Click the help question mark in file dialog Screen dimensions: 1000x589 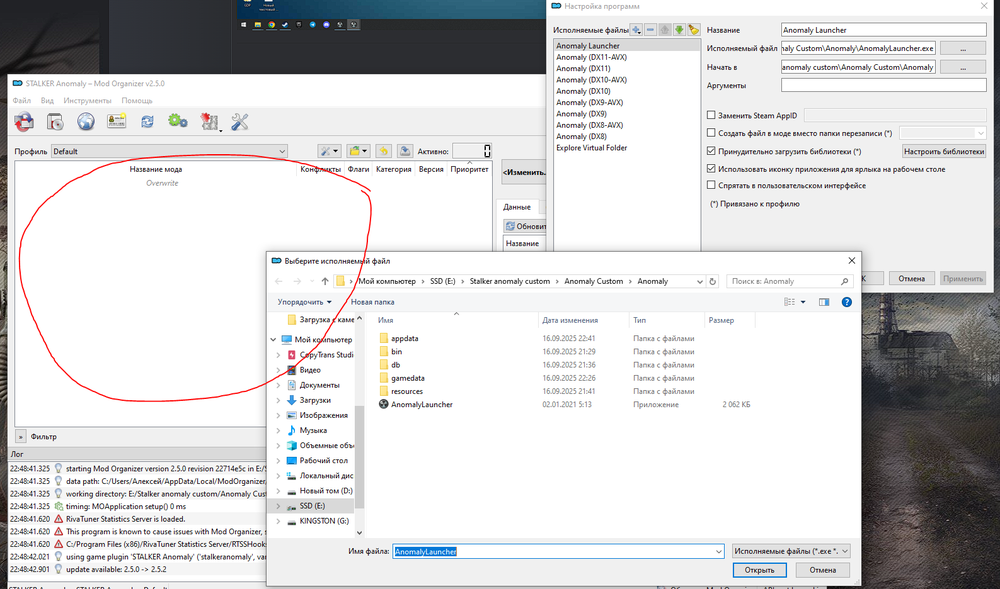coord(847,301)
